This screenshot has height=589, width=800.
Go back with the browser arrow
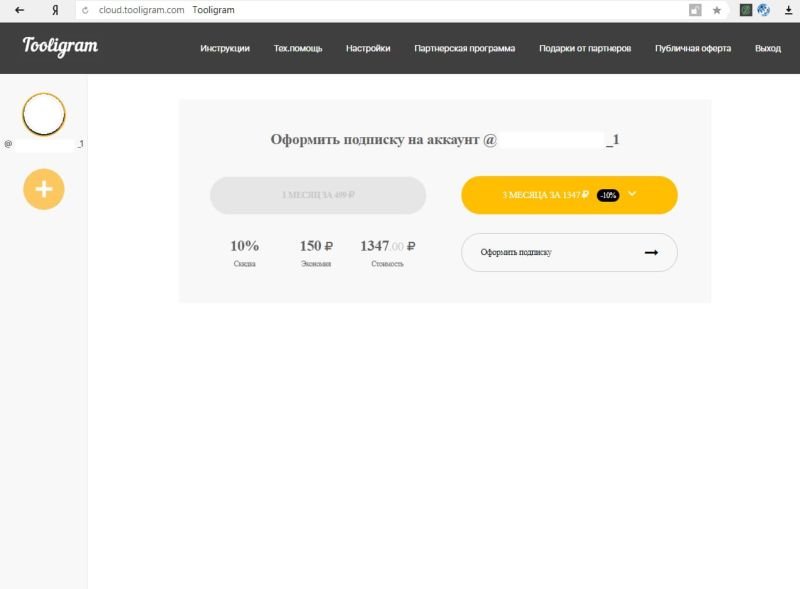(19, 10)
